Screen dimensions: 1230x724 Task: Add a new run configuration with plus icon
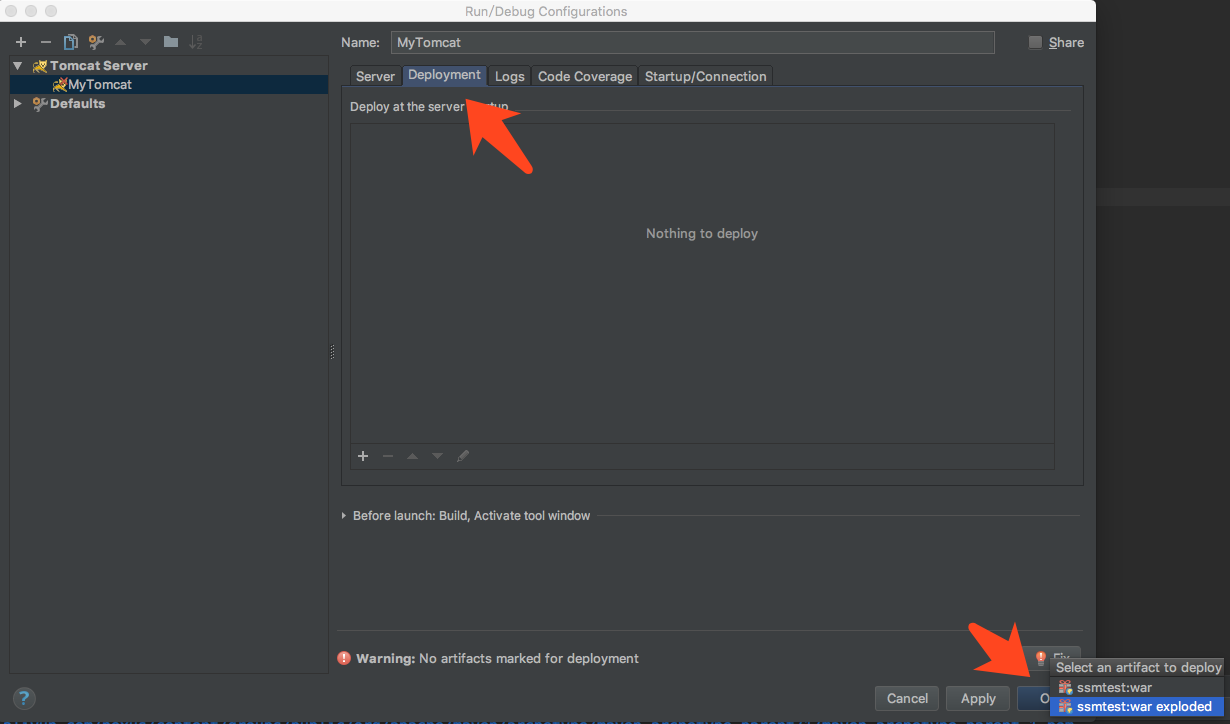pos(21,42)
